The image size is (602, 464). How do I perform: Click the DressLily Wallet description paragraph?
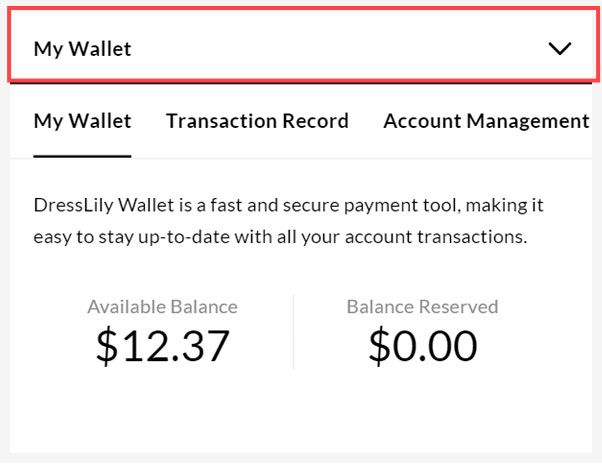tap(288, 221)
